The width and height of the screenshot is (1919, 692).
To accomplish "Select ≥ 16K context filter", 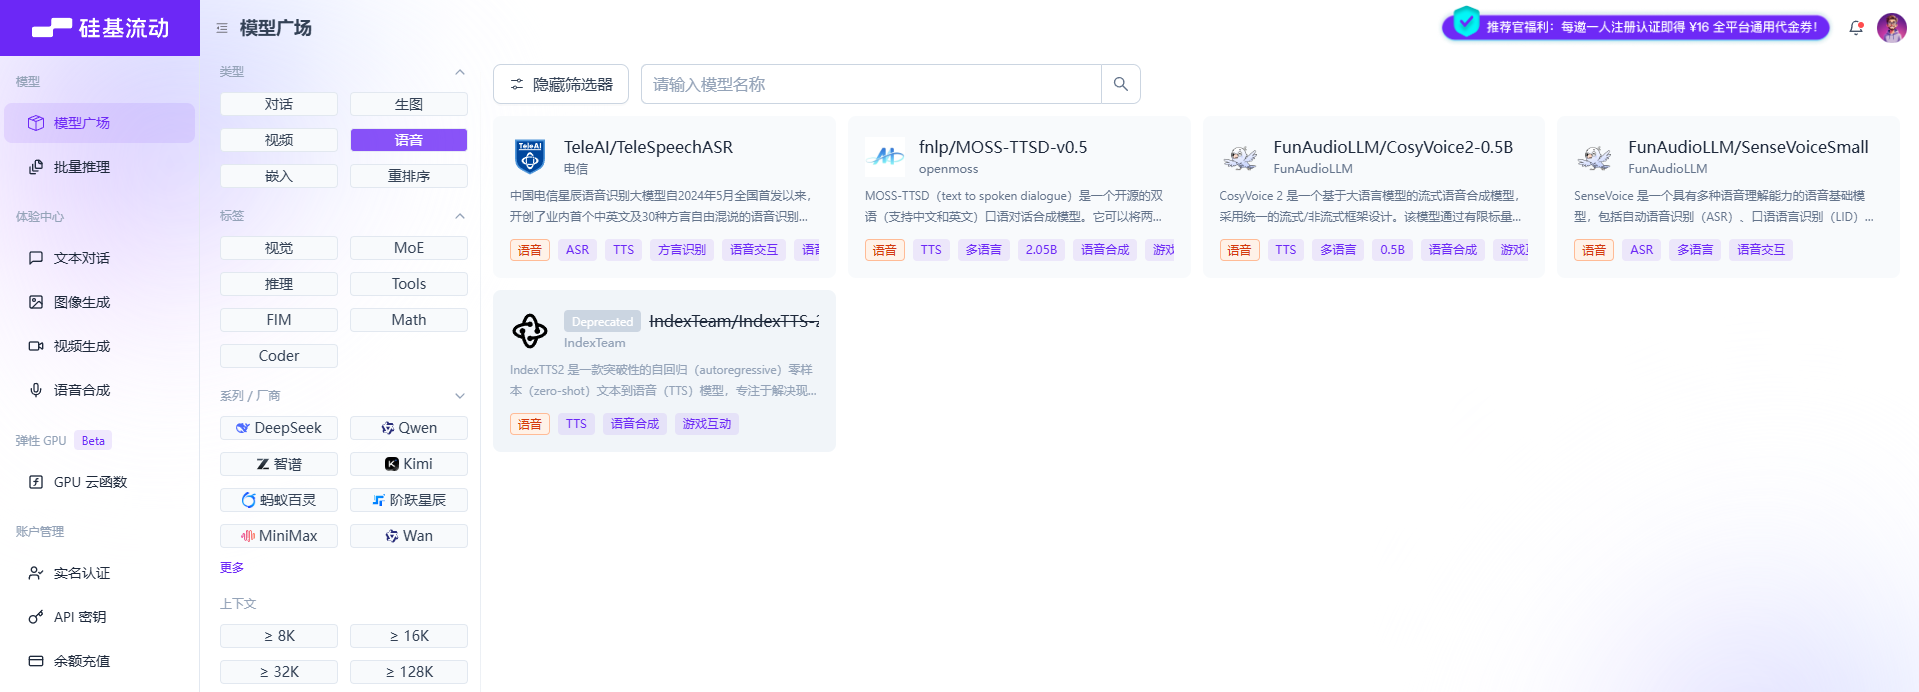I will 409,636.
